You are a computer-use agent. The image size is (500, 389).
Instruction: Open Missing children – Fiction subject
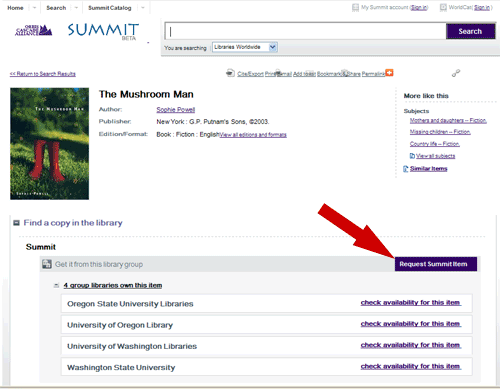point(440,132)
